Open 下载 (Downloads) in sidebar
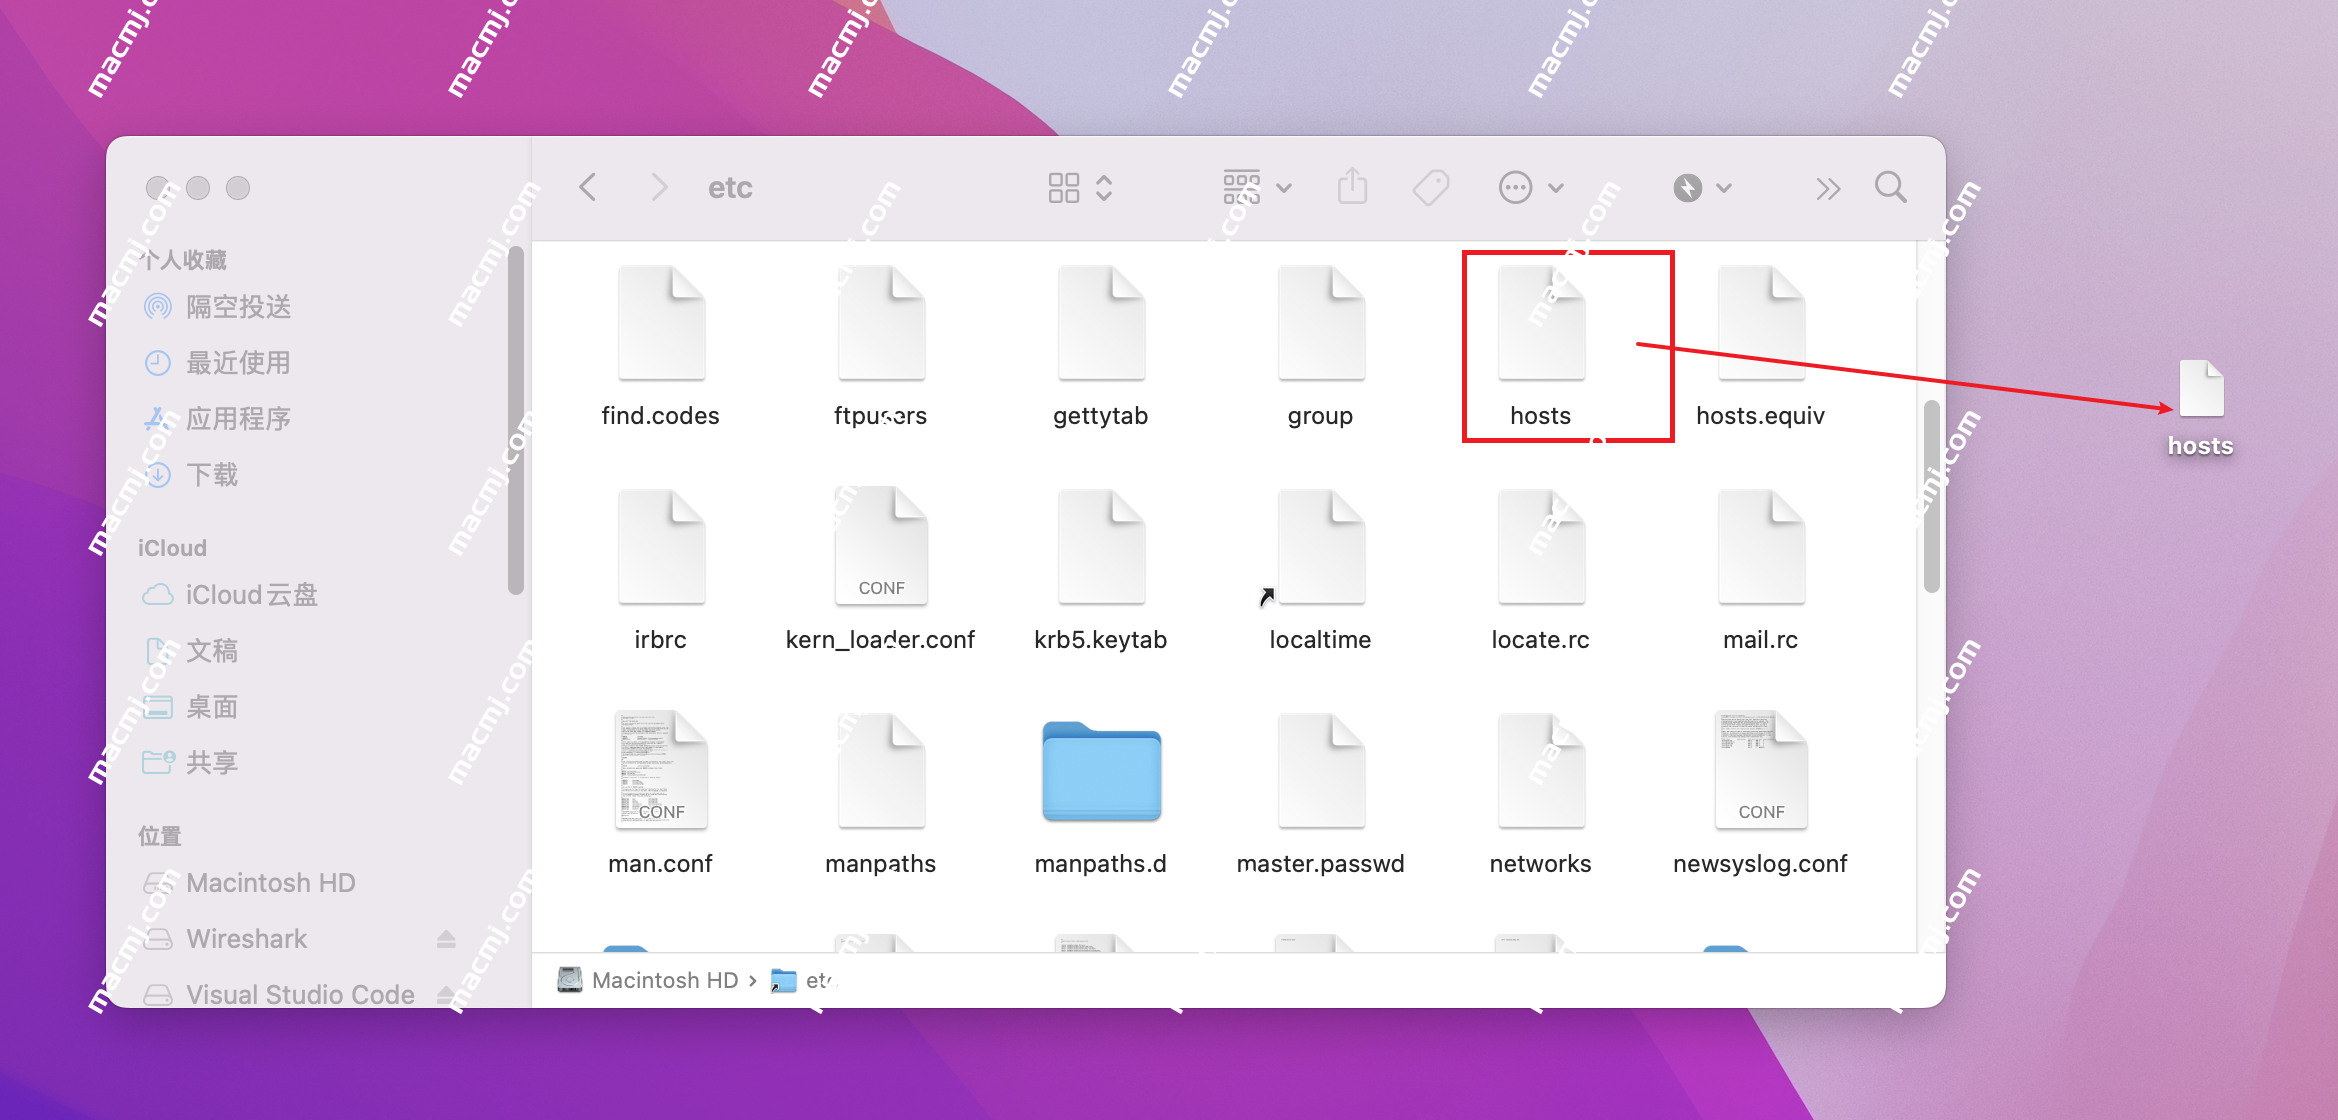The width and height of the screenshot is (2338, 1120). coord(192,475)
